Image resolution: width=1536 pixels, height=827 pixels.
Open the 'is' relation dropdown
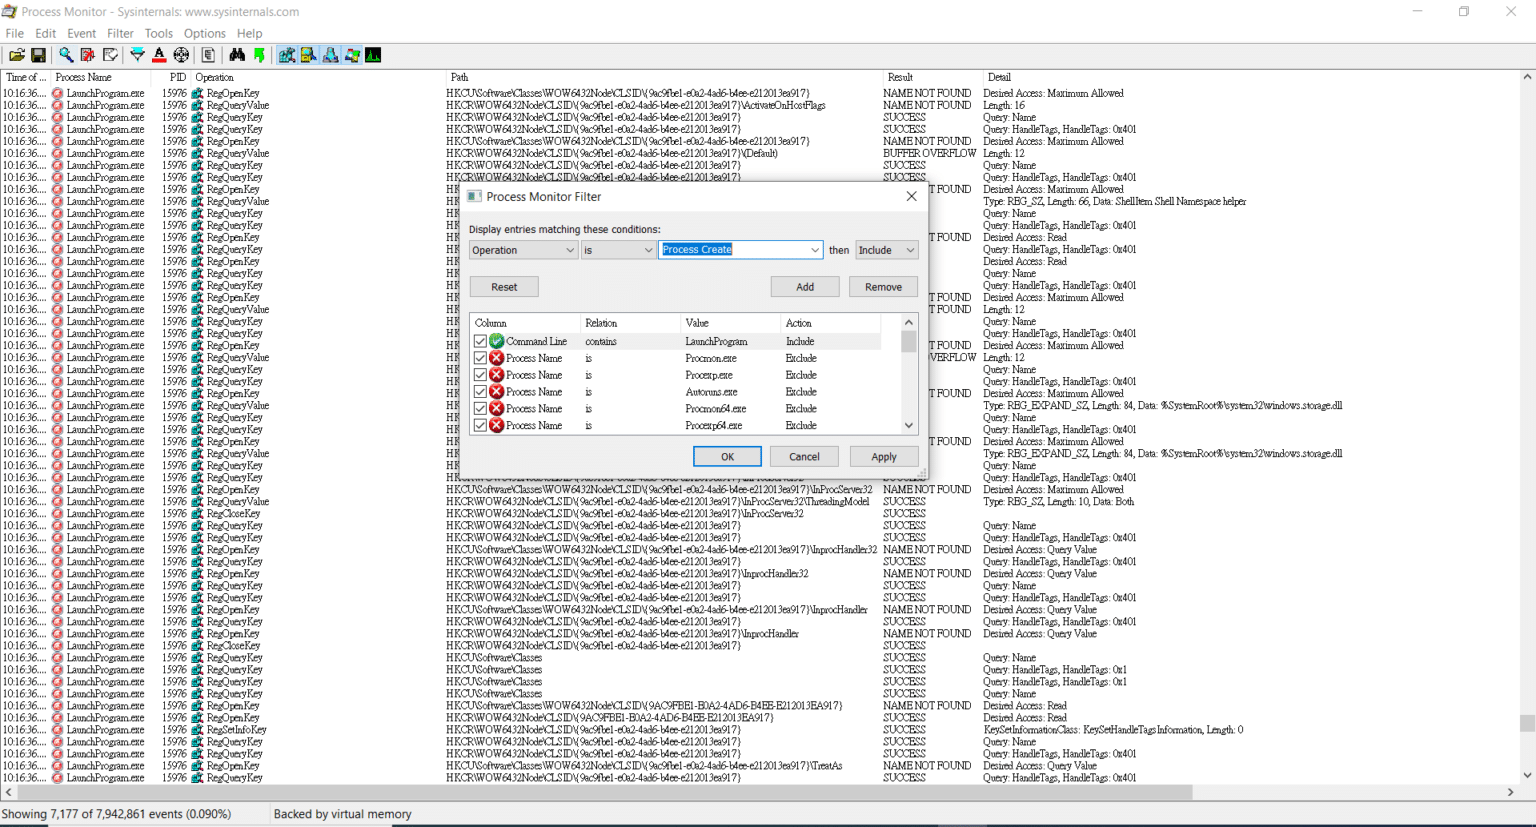coord(618,250)
